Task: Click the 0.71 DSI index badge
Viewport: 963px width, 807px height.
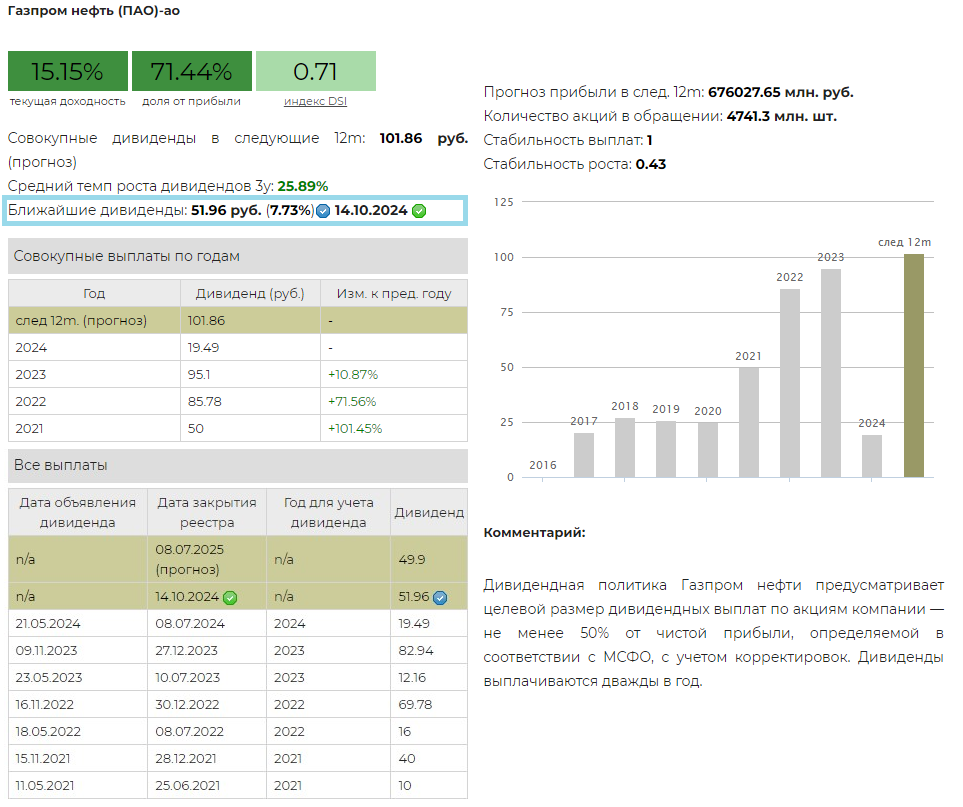Action: pyautogui.click(x=315, y=72)
